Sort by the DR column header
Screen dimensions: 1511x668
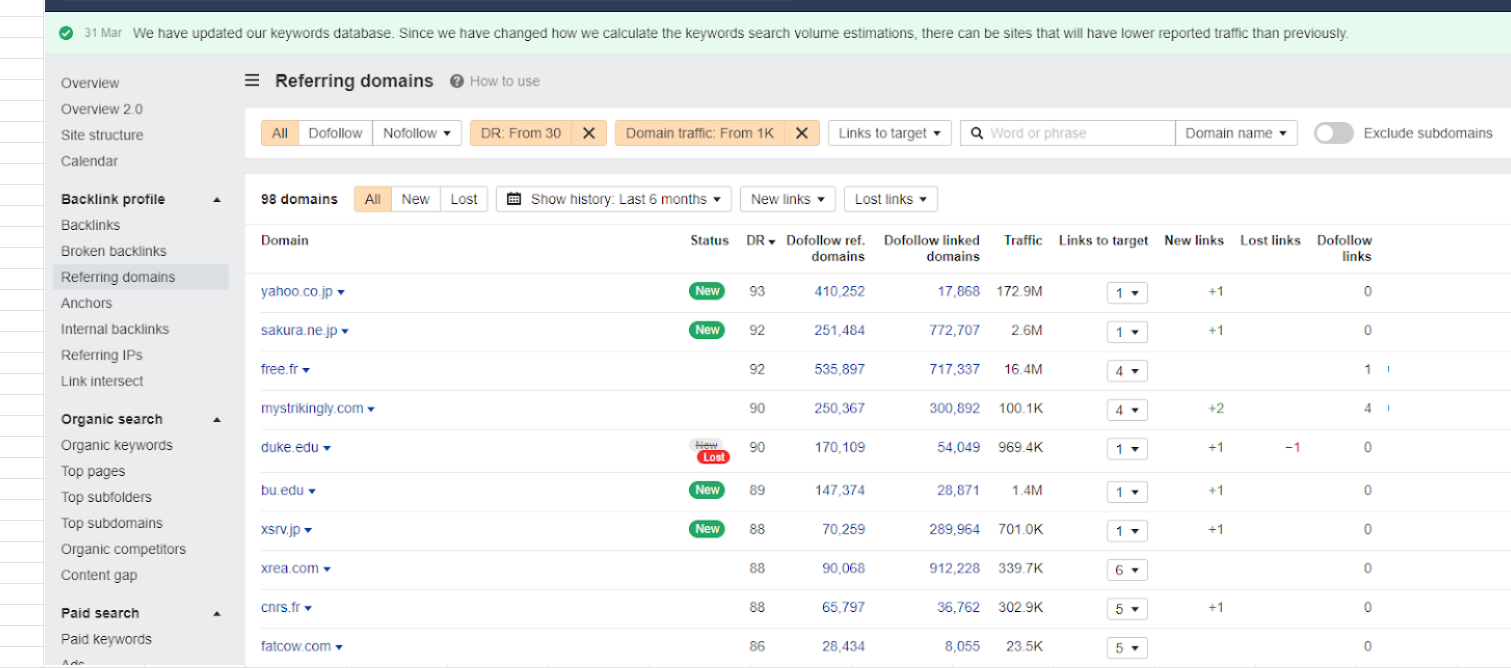tap(760, 241)
